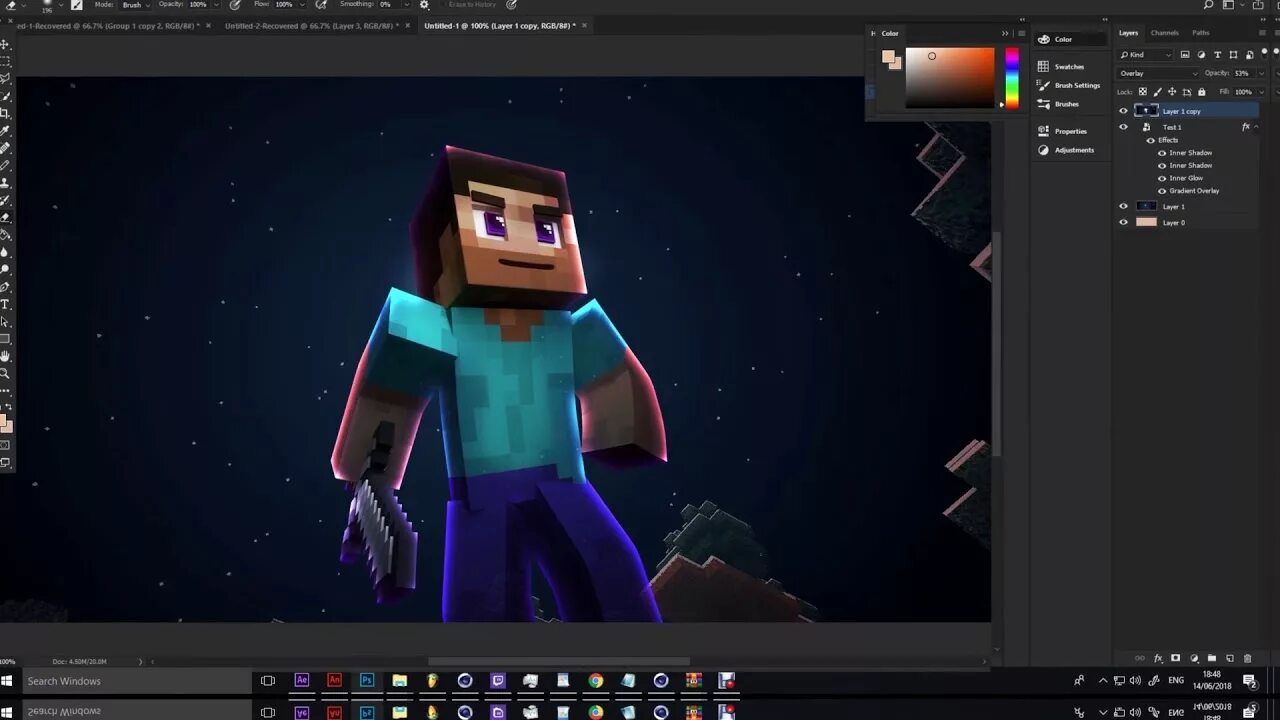The width and height of the screenshot is (1280, 720).
Task: Select the Zoom magnifier tool
Action: pos(5,373)
